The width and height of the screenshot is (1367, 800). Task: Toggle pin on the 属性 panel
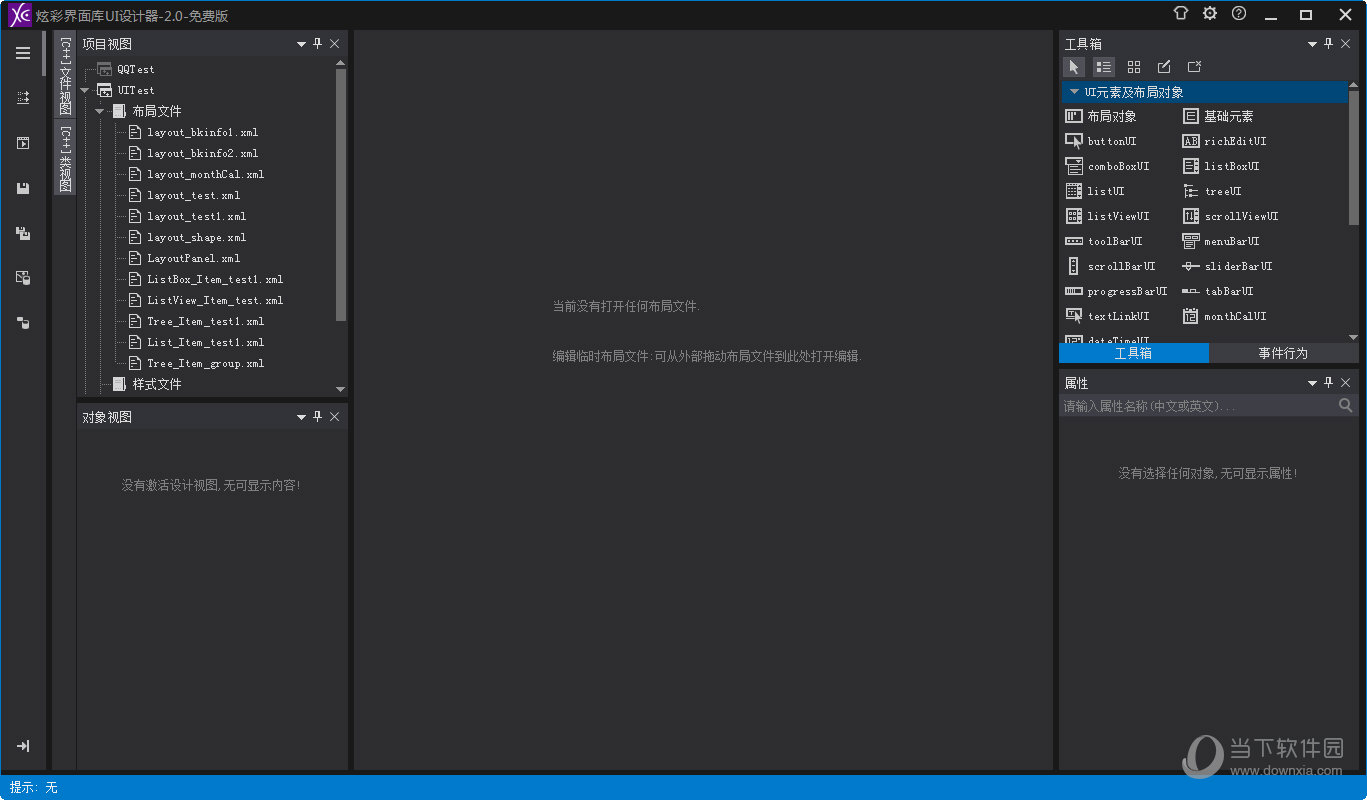point(1329,382)
